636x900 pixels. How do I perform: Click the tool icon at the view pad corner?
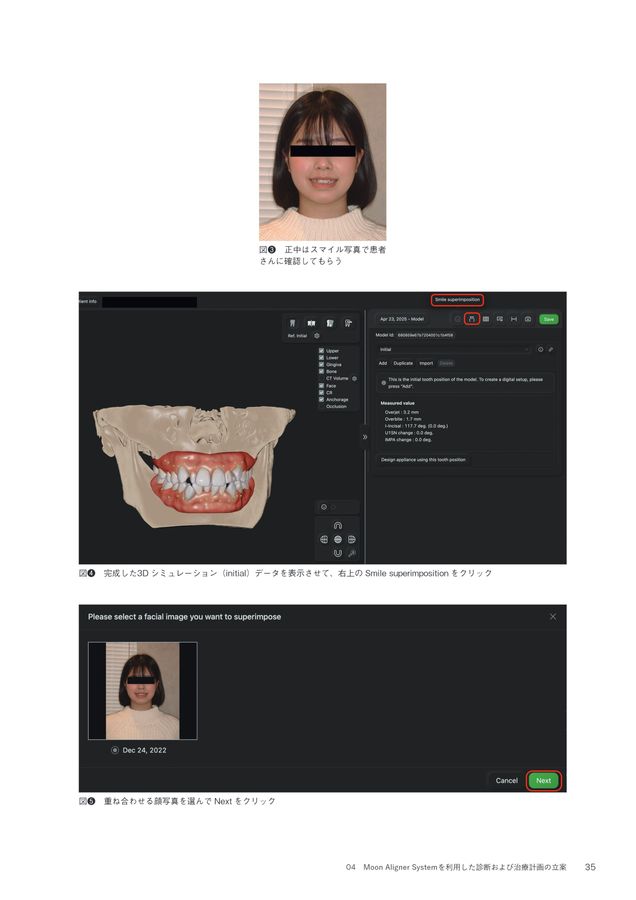[352, 553]
